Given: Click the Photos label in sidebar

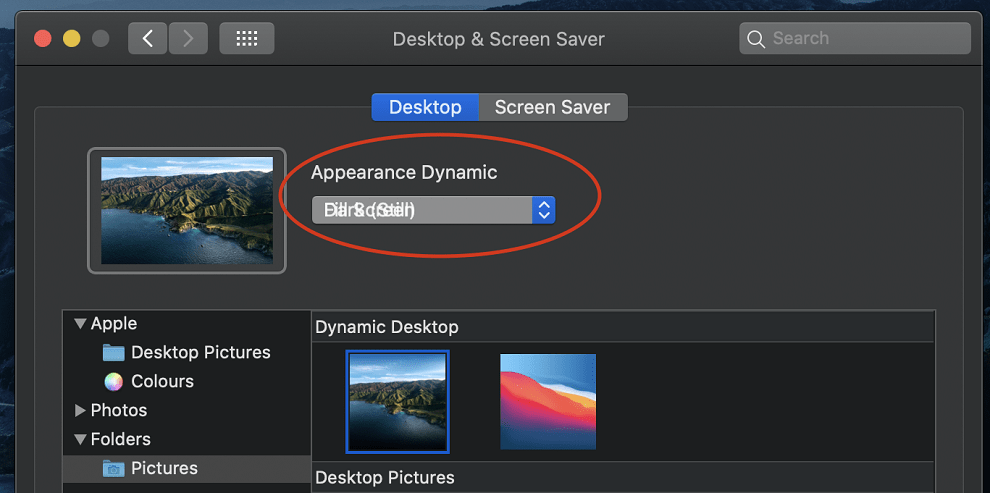Looking at the screenshot, I should click(119, 410).
